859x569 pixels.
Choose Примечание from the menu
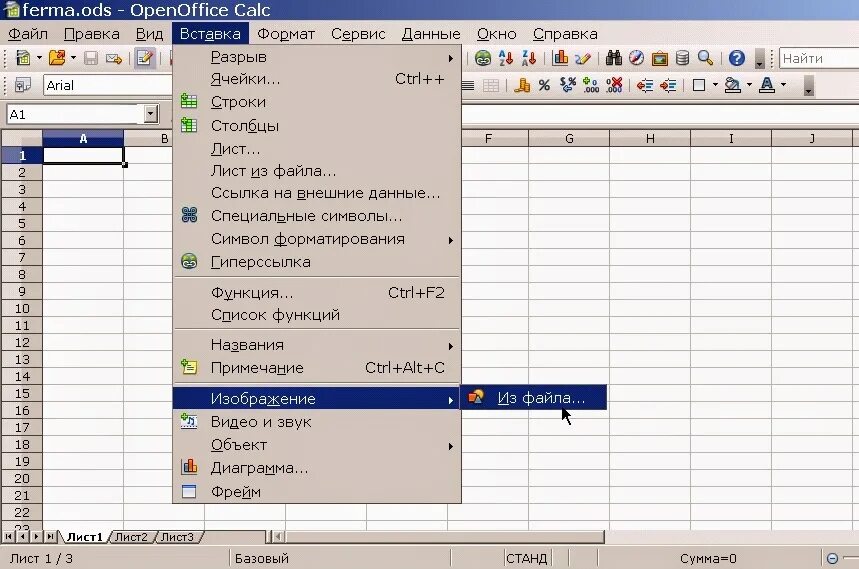coord(317,367)
